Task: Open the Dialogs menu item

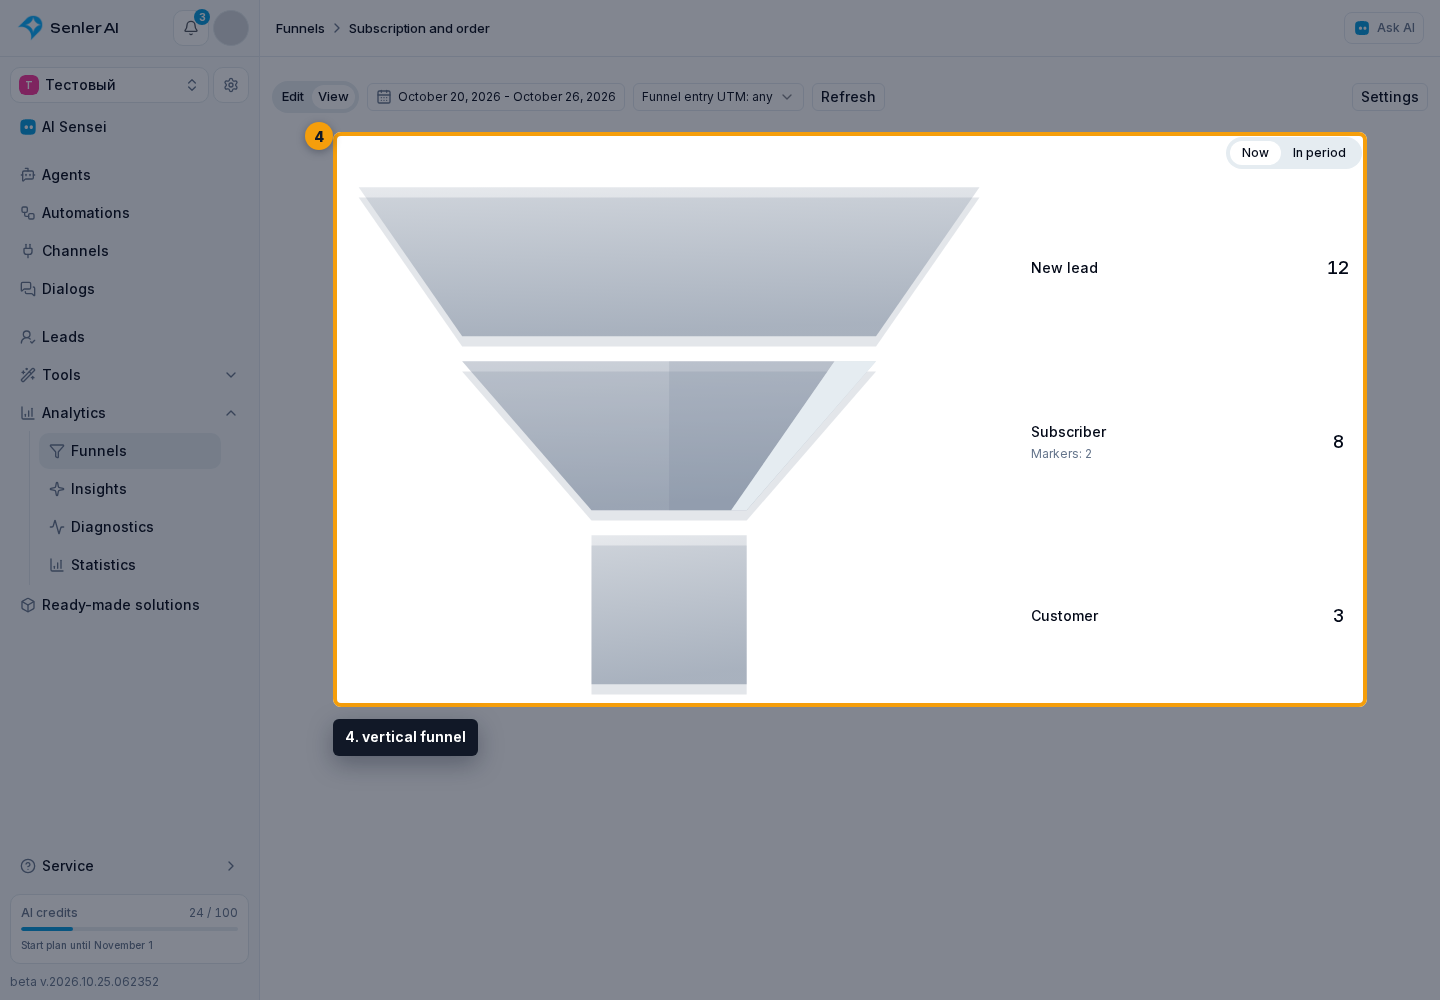Action: click(x=130, y=289)
